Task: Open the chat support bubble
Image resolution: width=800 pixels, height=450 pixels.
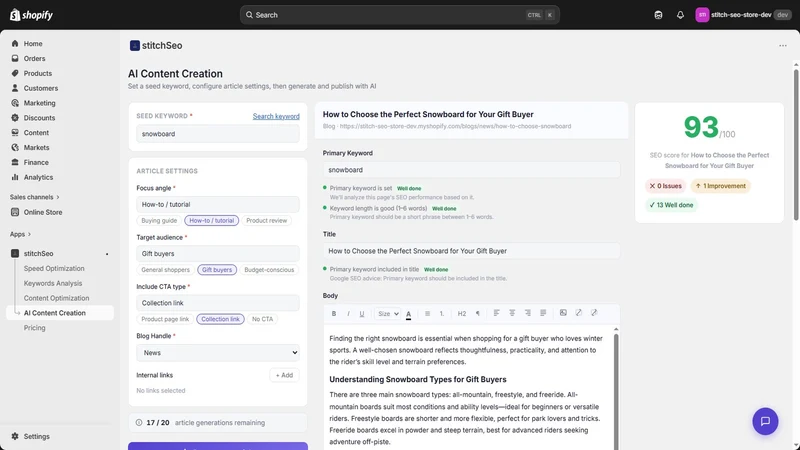Action: [765, 421]
